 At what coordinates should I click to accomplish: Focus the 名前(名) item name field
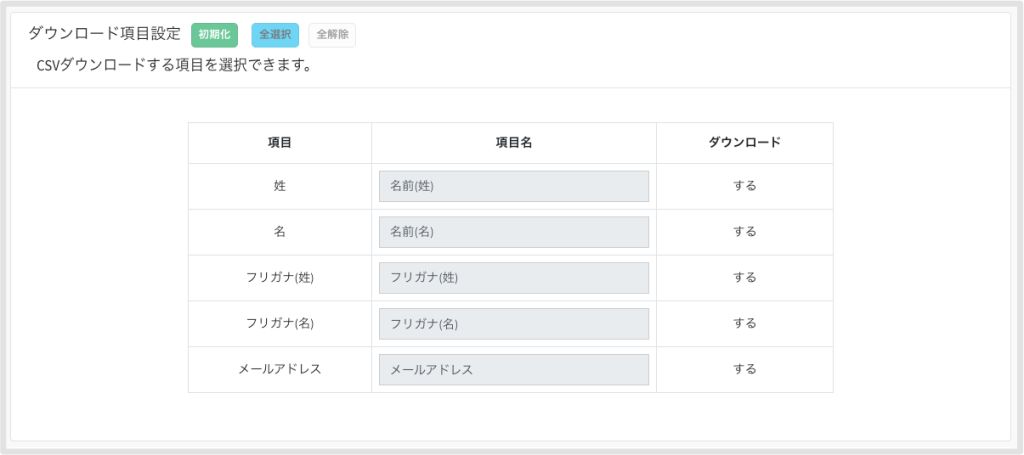point(514,232)
